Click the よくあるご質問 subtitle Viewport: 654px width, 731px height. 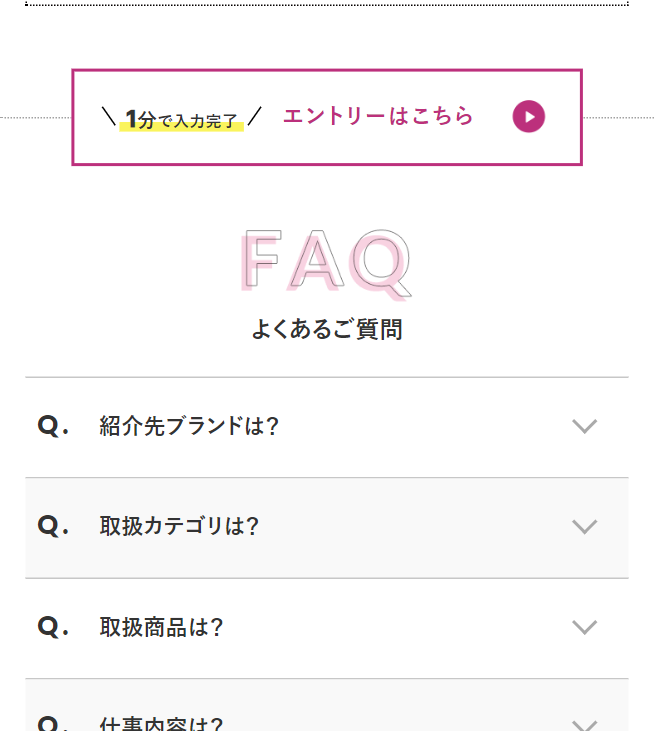click(327, 330)
